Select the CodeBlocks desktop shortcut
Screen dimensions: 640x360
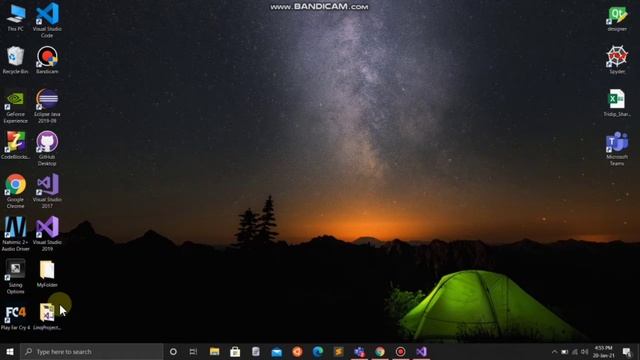click(16, 145)
